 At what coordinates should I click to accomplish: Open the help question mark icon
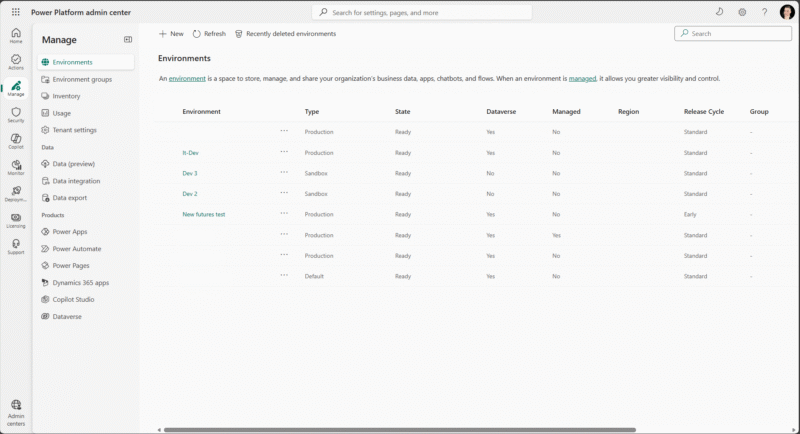(x=765, y=12)
